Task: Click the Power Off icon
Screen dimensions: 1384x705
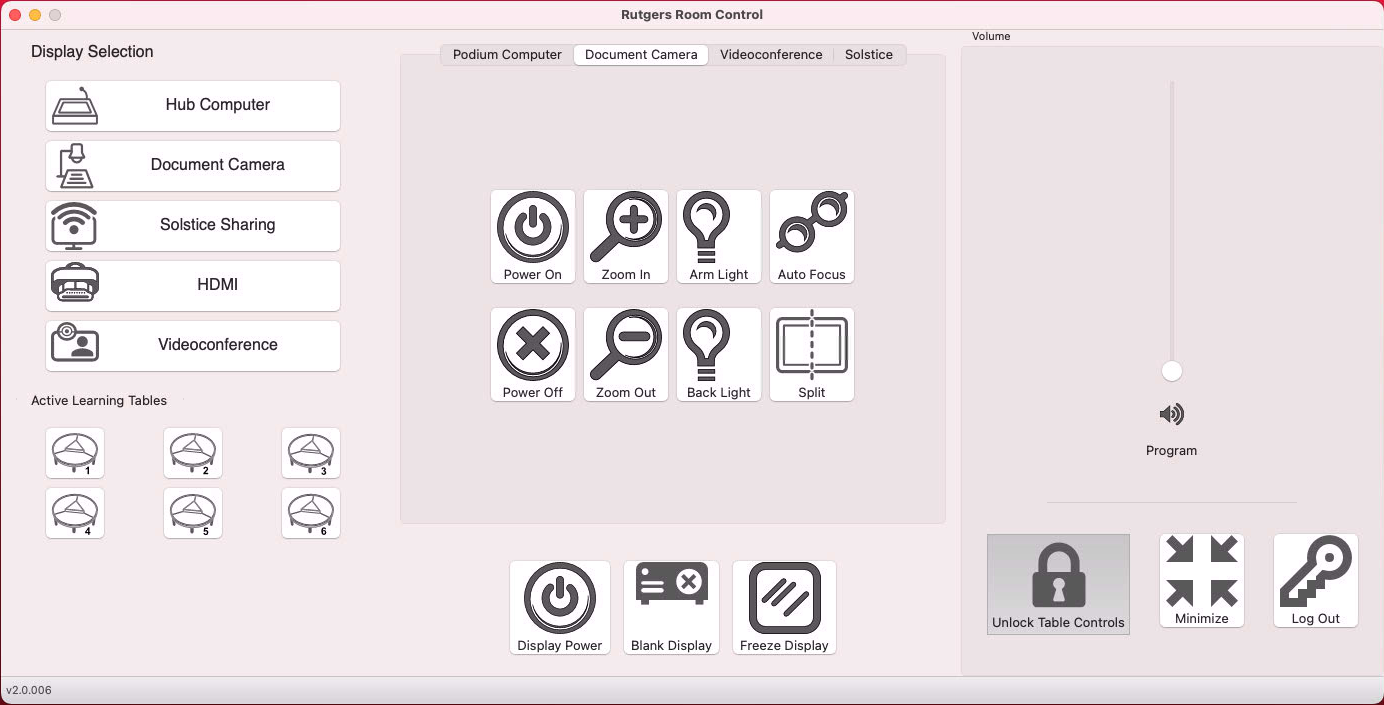Action: point(533,354)
